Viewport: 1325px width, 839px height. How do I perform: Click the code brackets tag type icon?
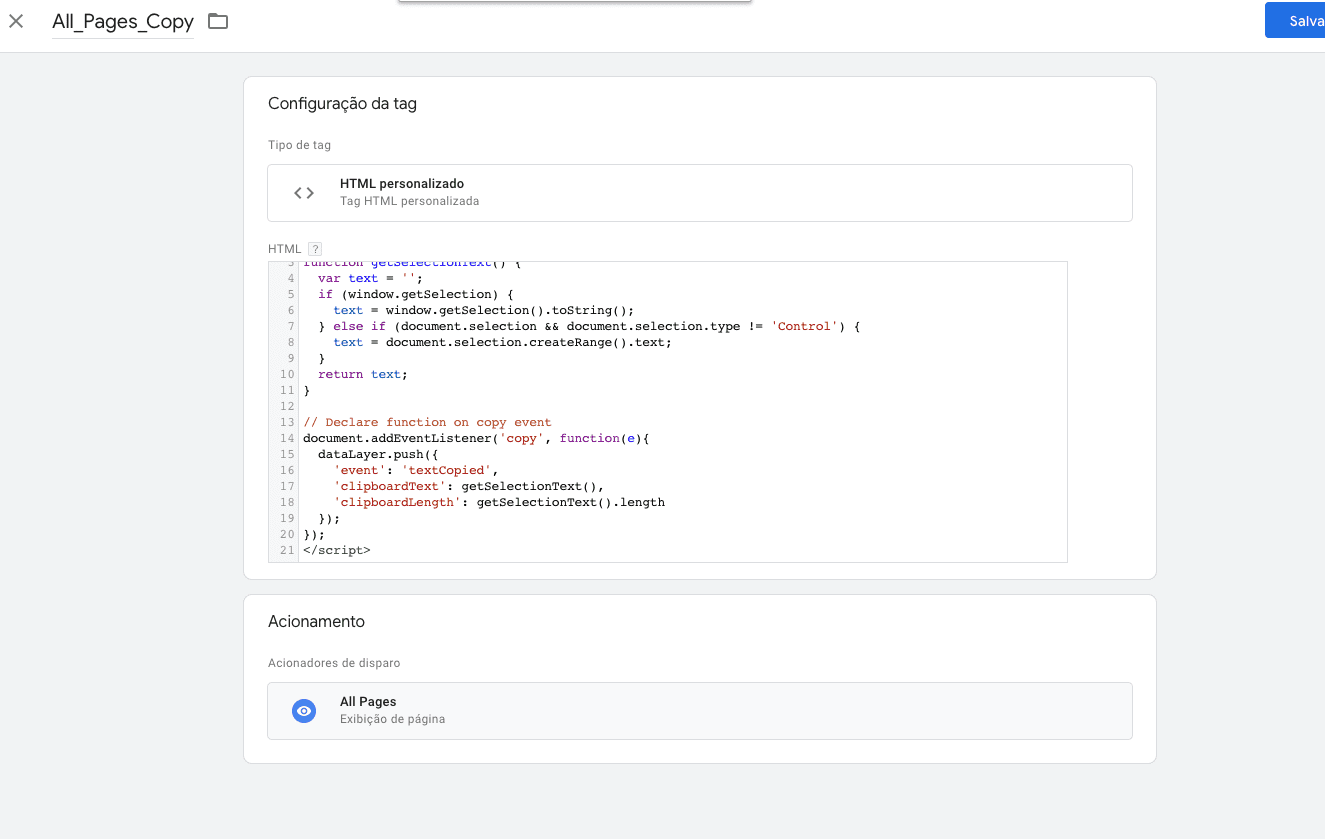point(304,193)
